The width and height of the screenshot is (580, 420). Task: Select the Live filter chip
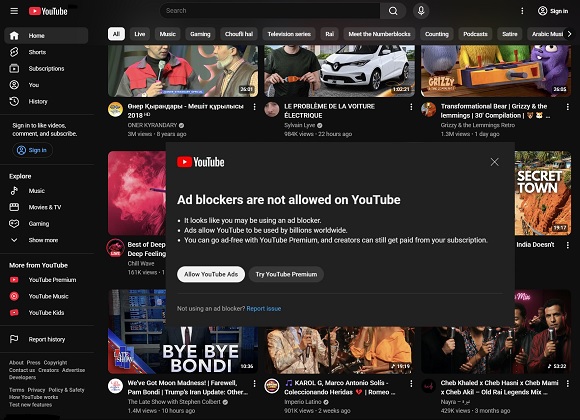[140, 34]
